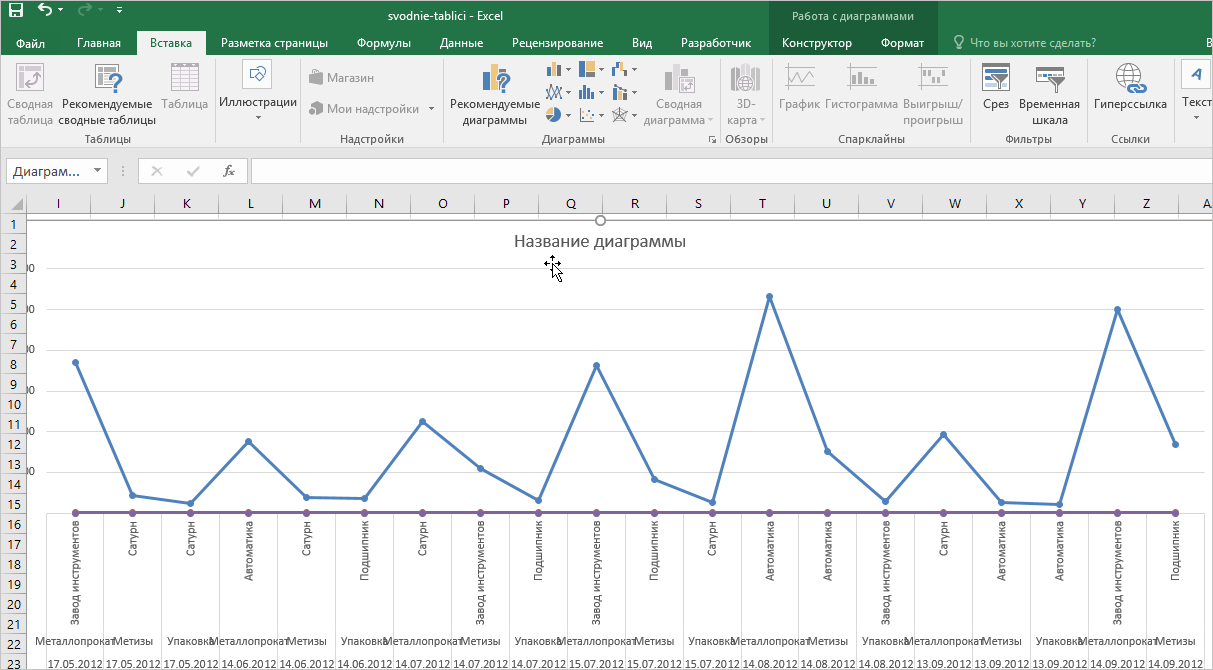This screenshot has height=670, width=1213.
Task: Open the Name Box dropdown arrow
Action: [x=97, y=171]
